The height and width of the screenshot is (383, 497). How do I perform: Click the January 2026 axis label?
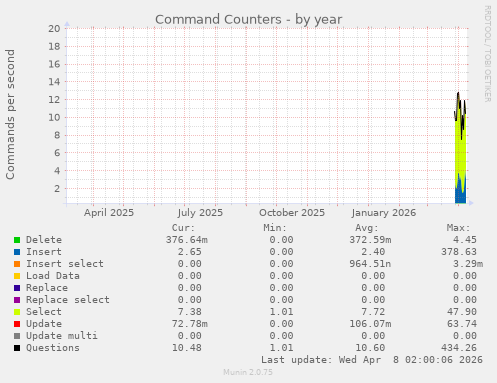click(383, 213)
